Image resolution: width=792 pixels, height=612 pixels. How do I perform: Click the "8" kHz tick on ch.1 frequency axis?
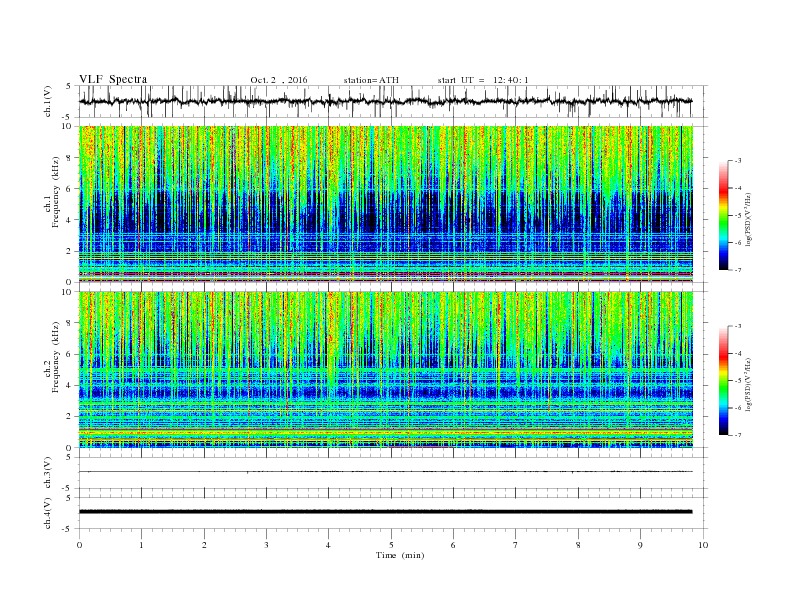click(70, 158)
